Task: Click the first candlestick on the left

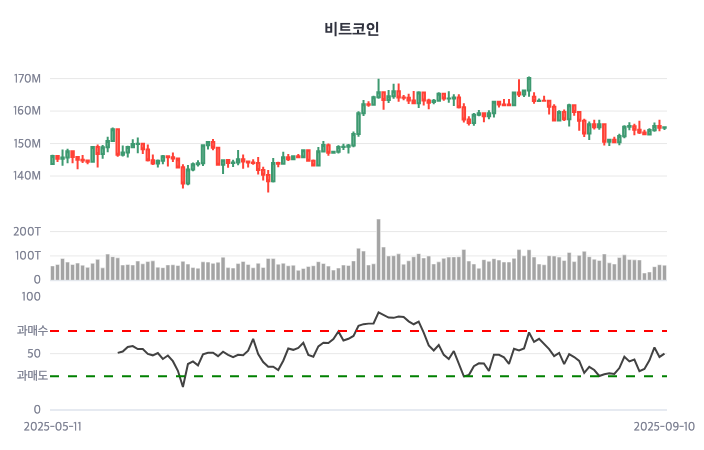Action: tap(53, 159)
